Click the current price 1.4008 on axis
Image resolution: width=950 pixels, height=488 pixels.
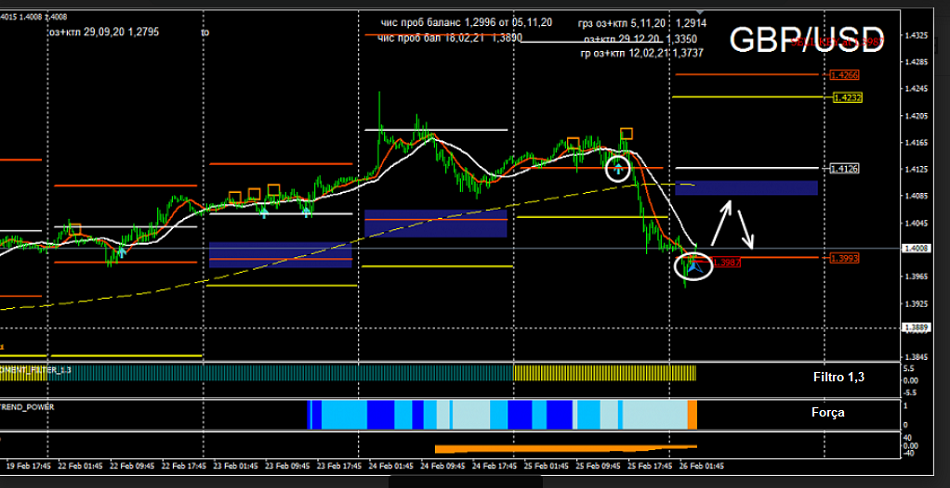click(916, 248)
